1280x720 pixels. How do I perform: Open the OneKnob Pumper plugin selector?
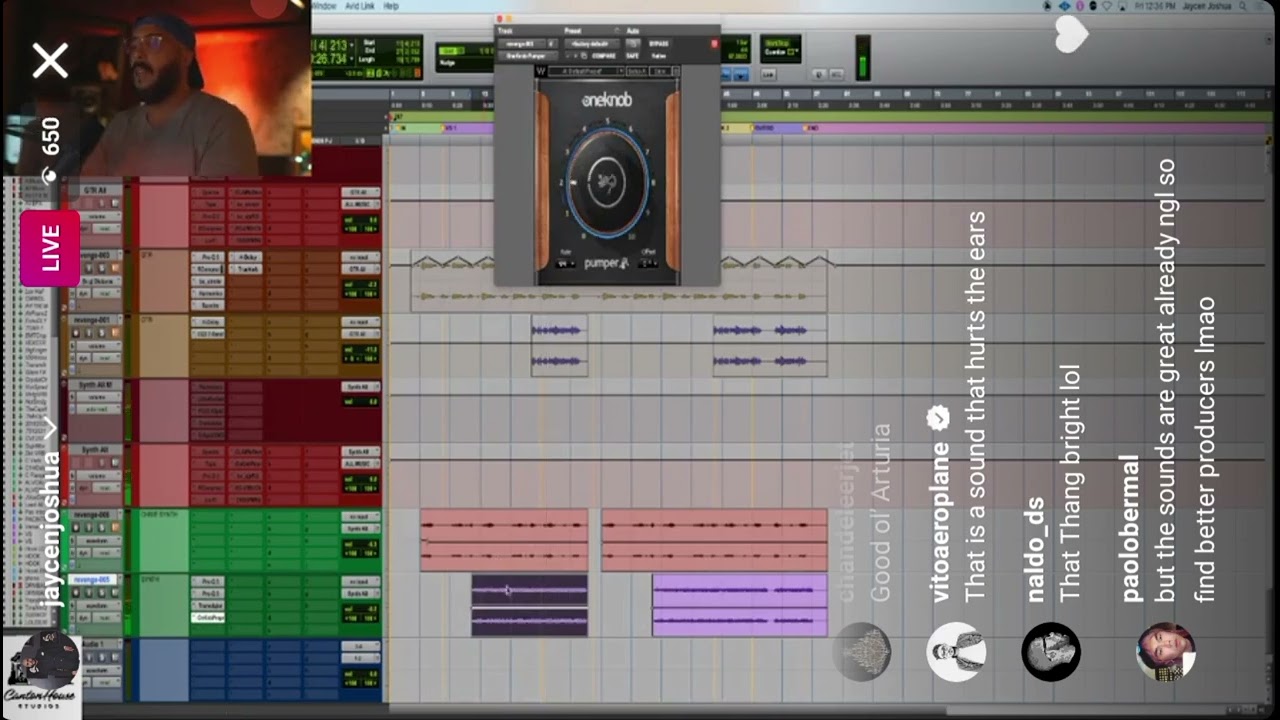click(x=529, y=56)
